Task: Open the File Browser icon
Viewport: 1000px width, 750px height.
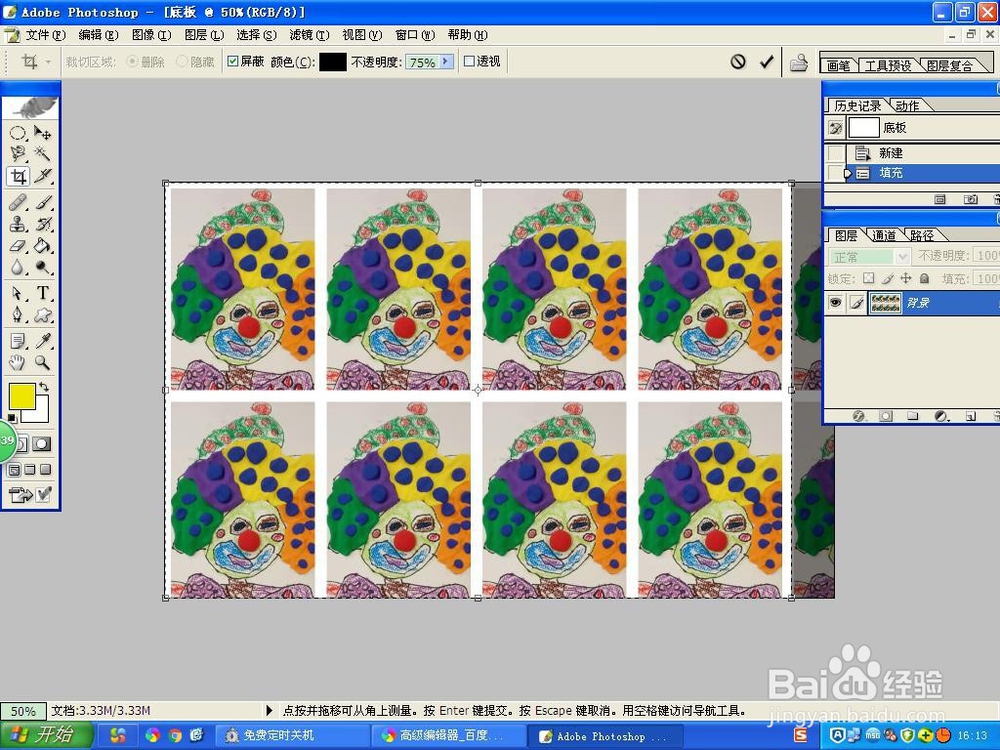Action: click(798, 62)
